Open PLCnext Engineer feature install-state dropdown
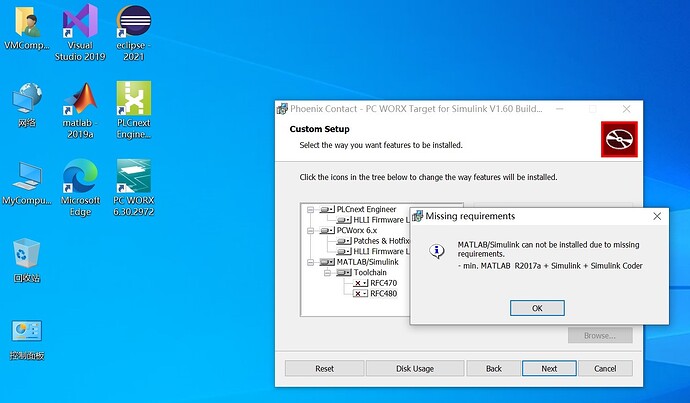690x403 pixels. tap(327, 209)
